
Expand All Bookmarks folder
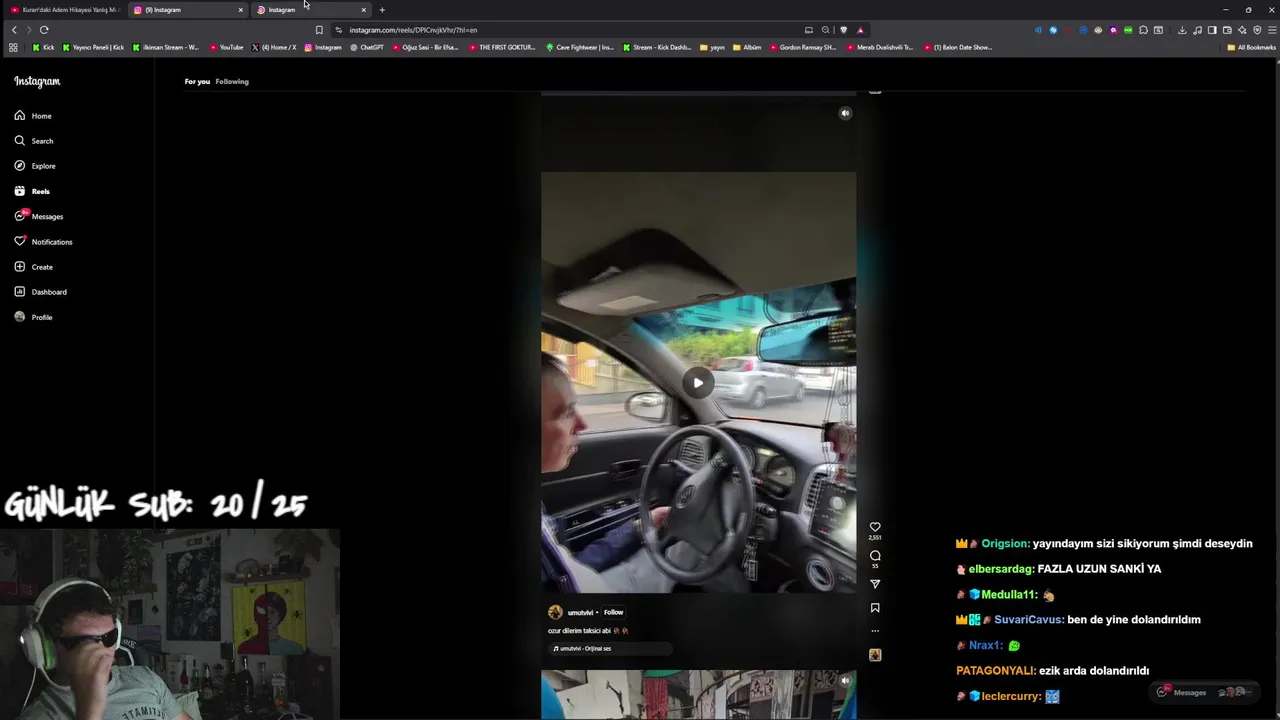tap(1251, 47)
